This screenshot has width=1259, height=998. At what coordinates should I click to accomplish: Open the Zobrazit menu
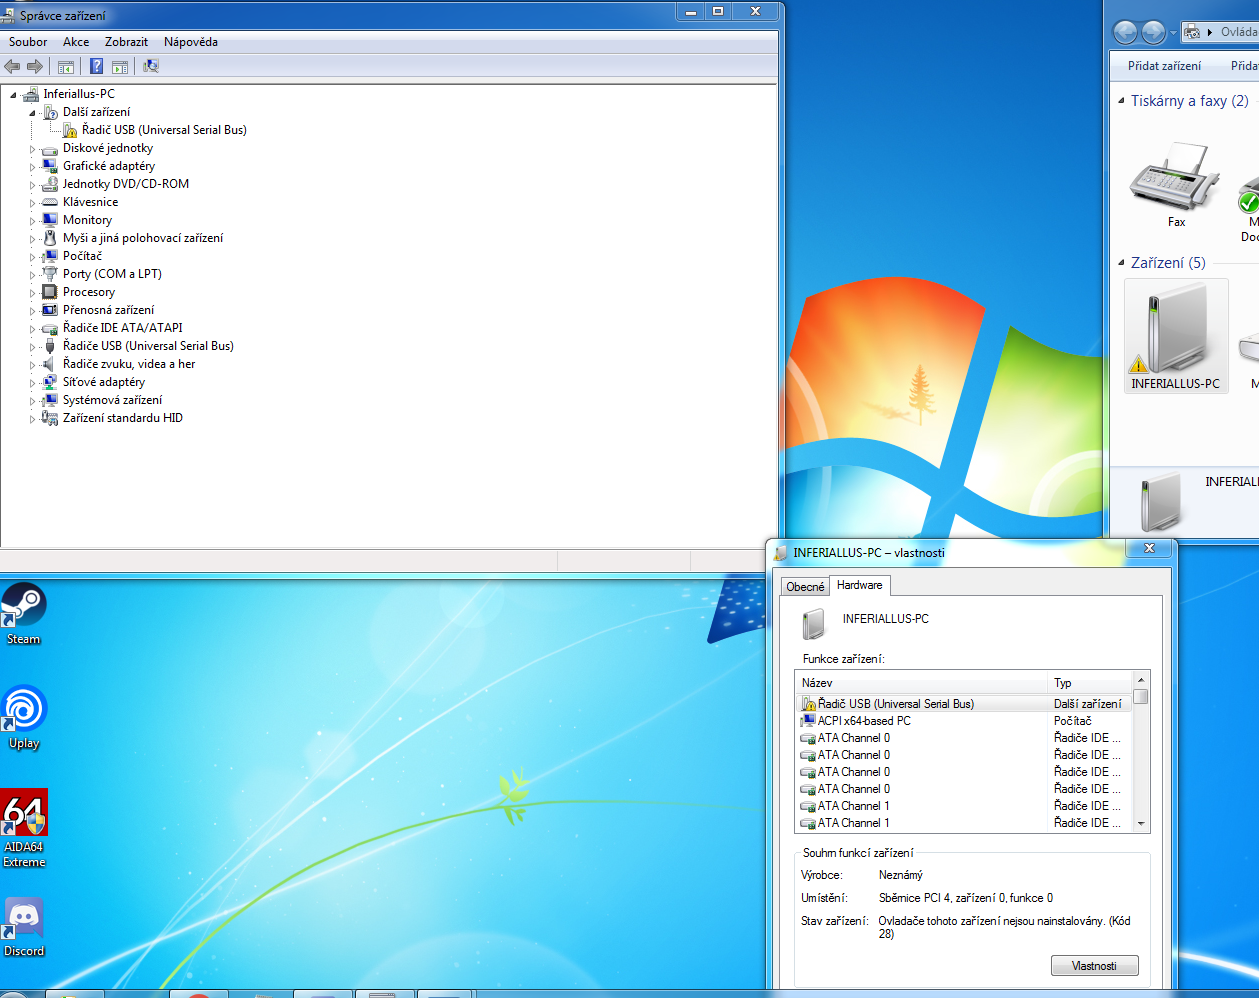click(x=126, y=42)
